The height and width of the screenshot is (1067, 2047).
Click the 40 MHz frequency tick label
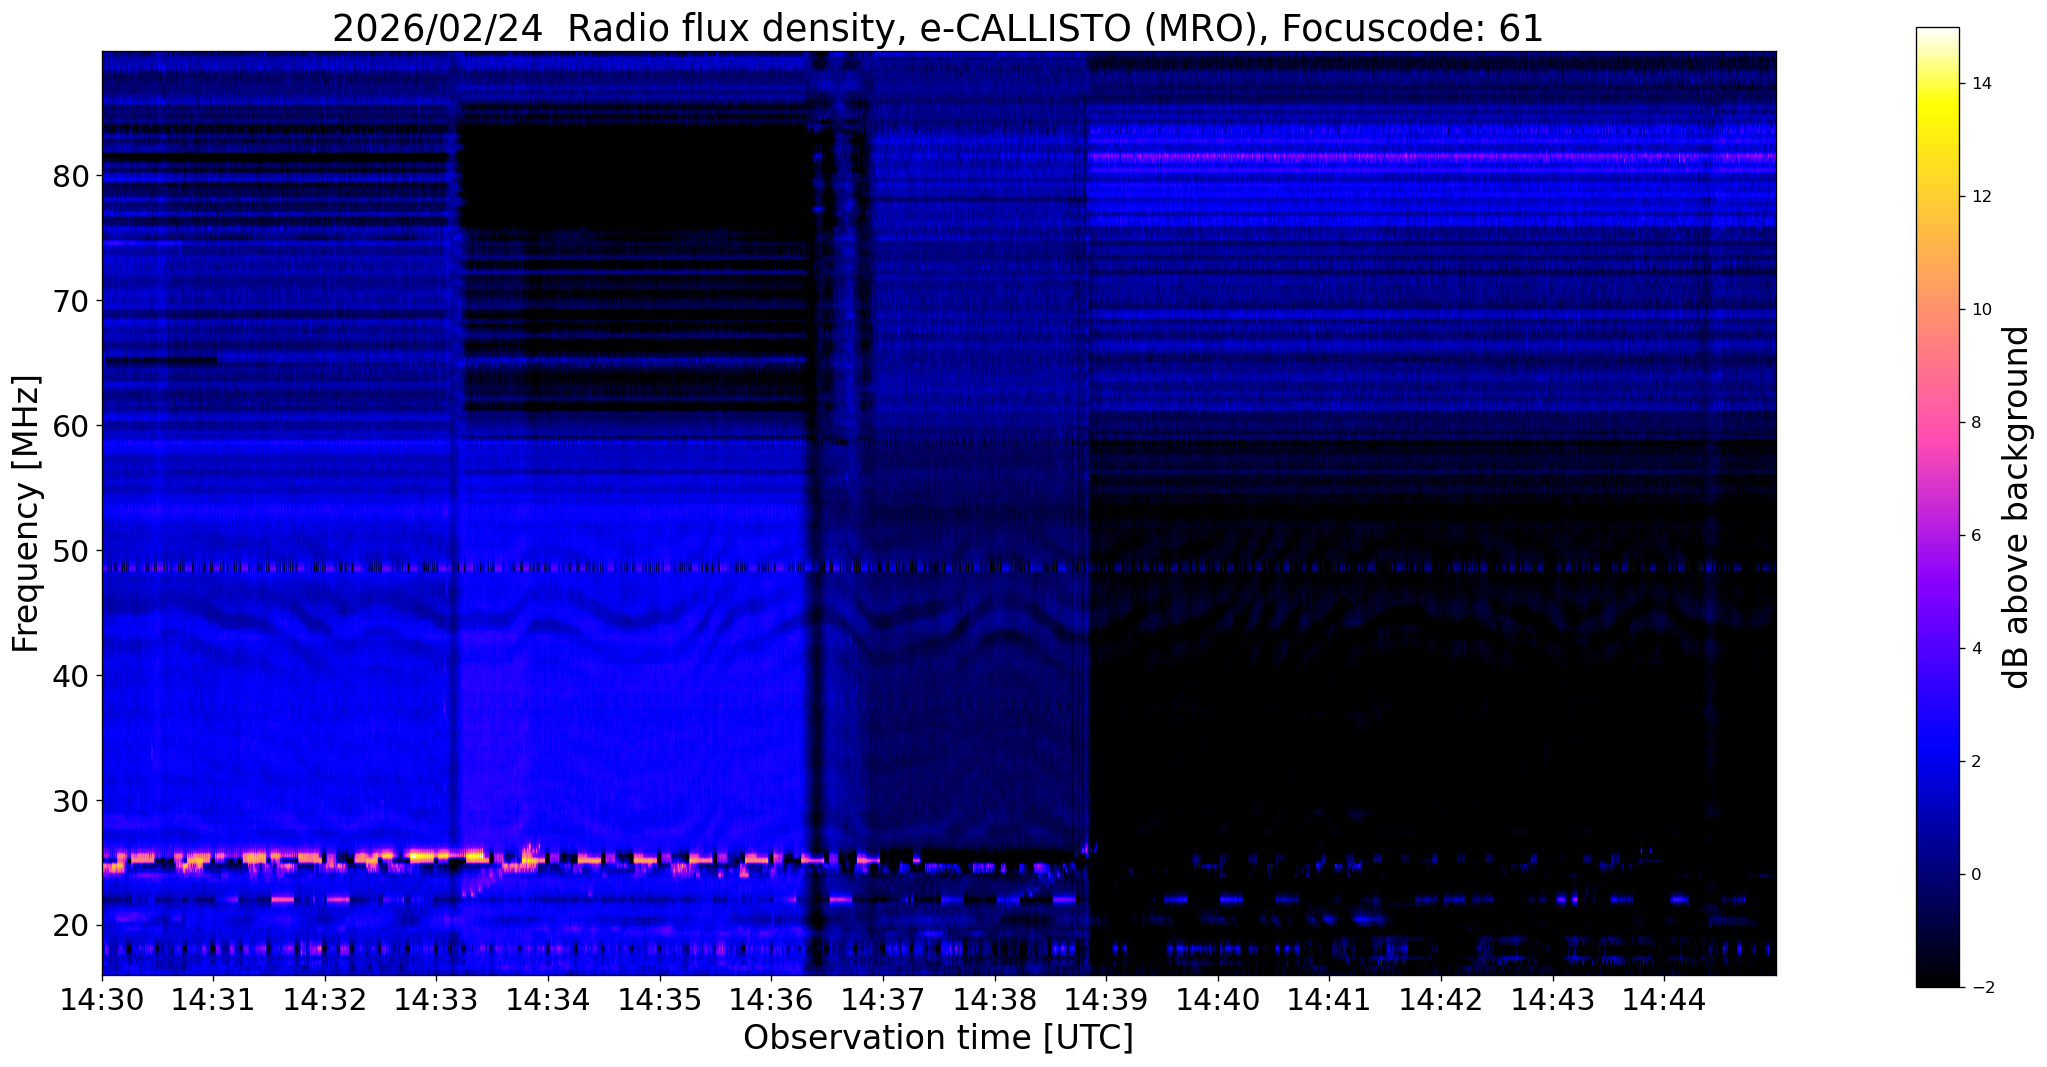(x=70, y=676)
